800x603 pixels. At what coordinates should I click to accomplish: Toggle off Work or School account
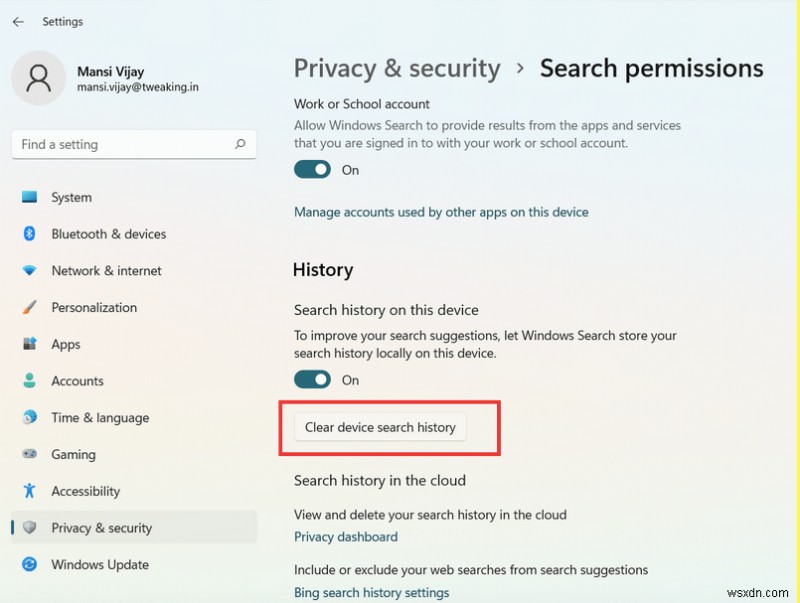[311, 169]
